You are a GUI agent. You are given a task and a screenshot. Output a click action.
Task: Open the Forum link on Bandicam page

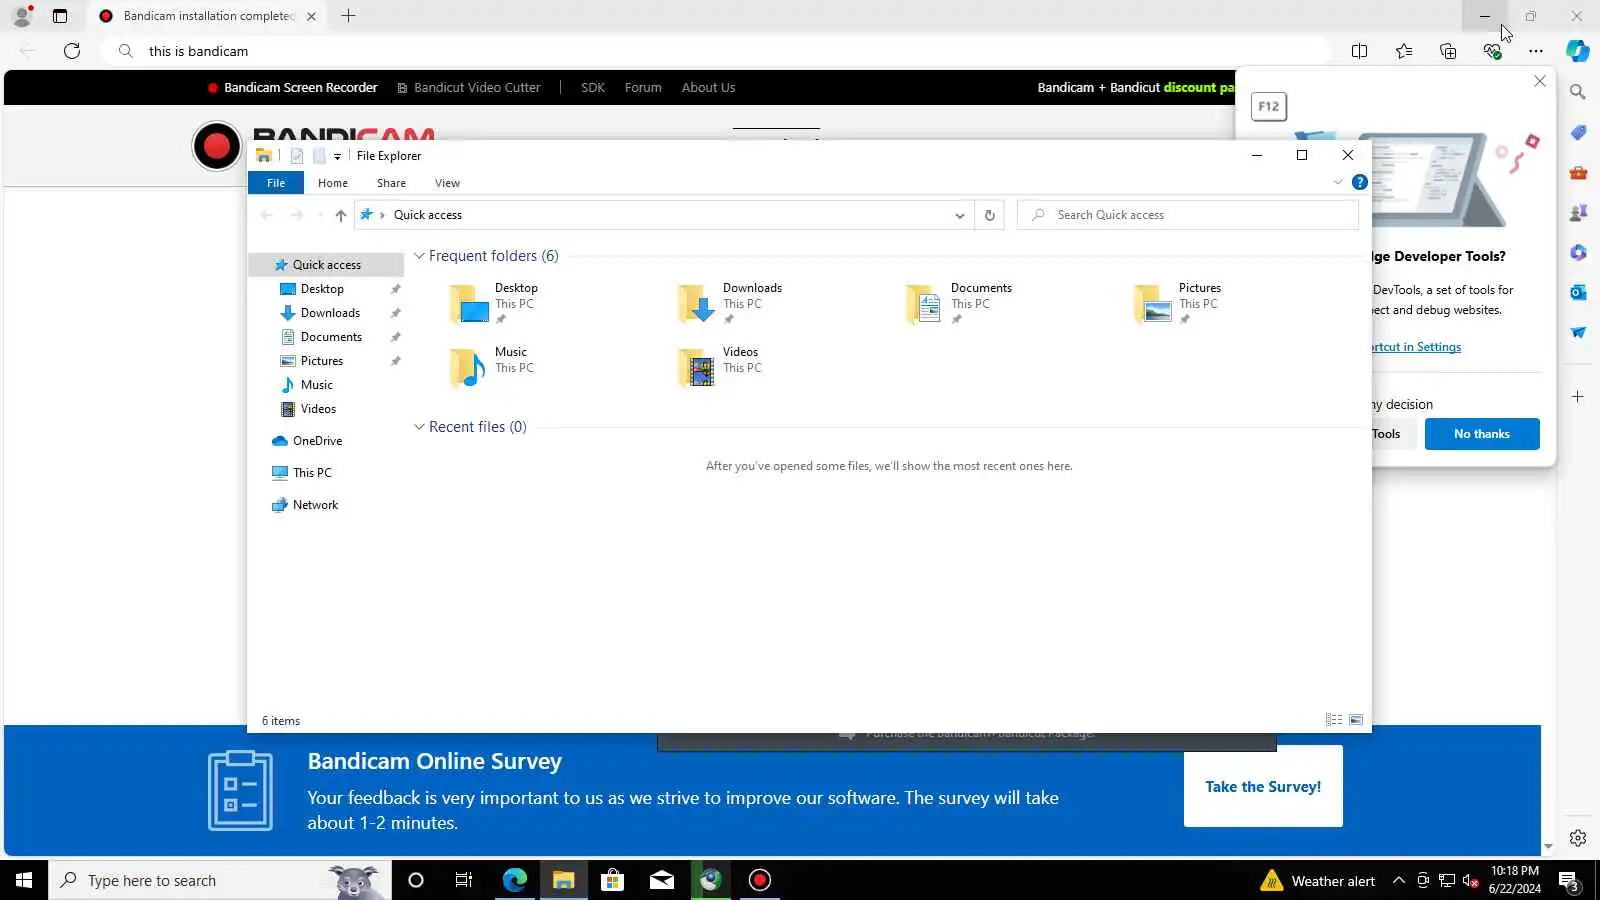(643, 88)
